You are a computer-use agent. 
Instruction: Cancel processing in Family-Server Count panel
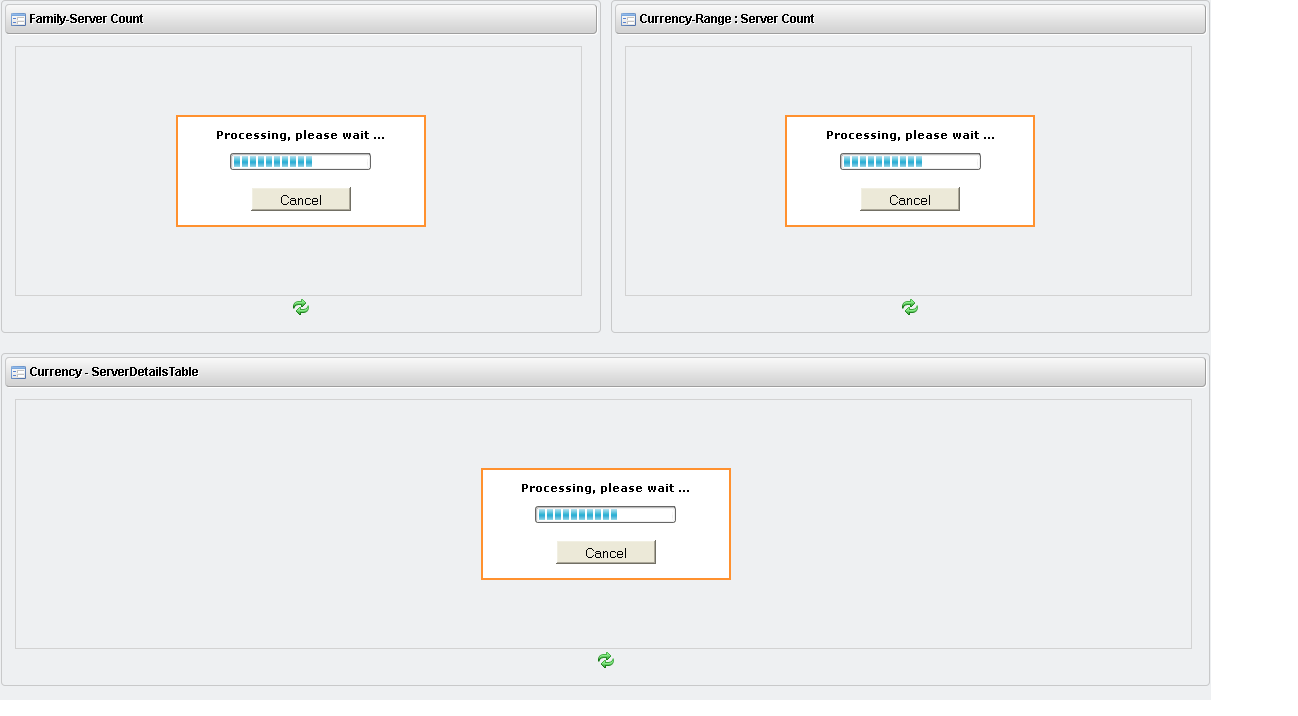pos(301,200)
